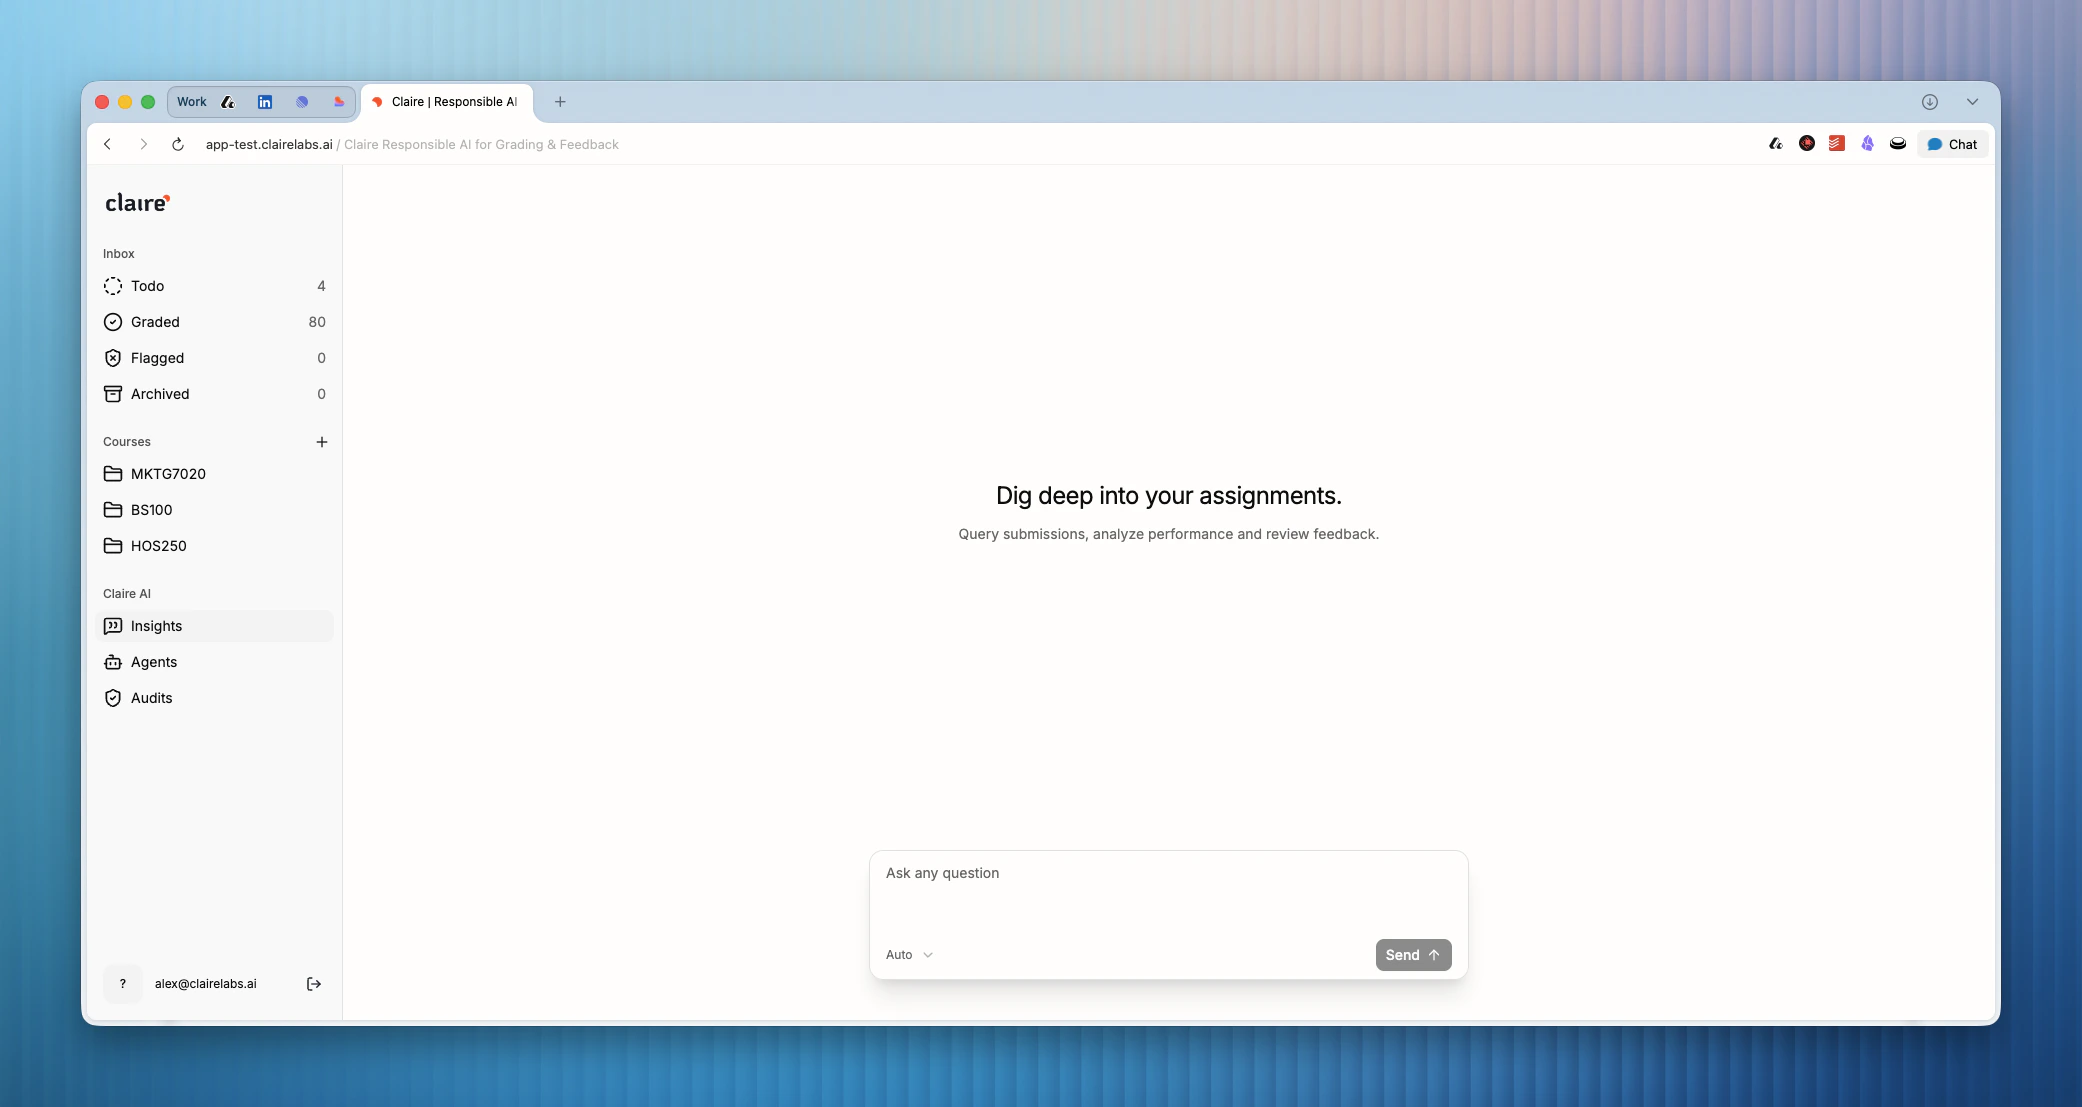
Task: Open the HOS250 course folder
Action: [x=158, y=546]
